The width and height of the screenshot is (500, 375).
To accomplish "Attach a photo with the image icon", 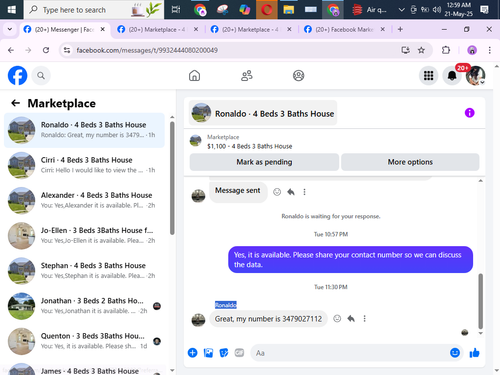I will [x=208, y=353].
